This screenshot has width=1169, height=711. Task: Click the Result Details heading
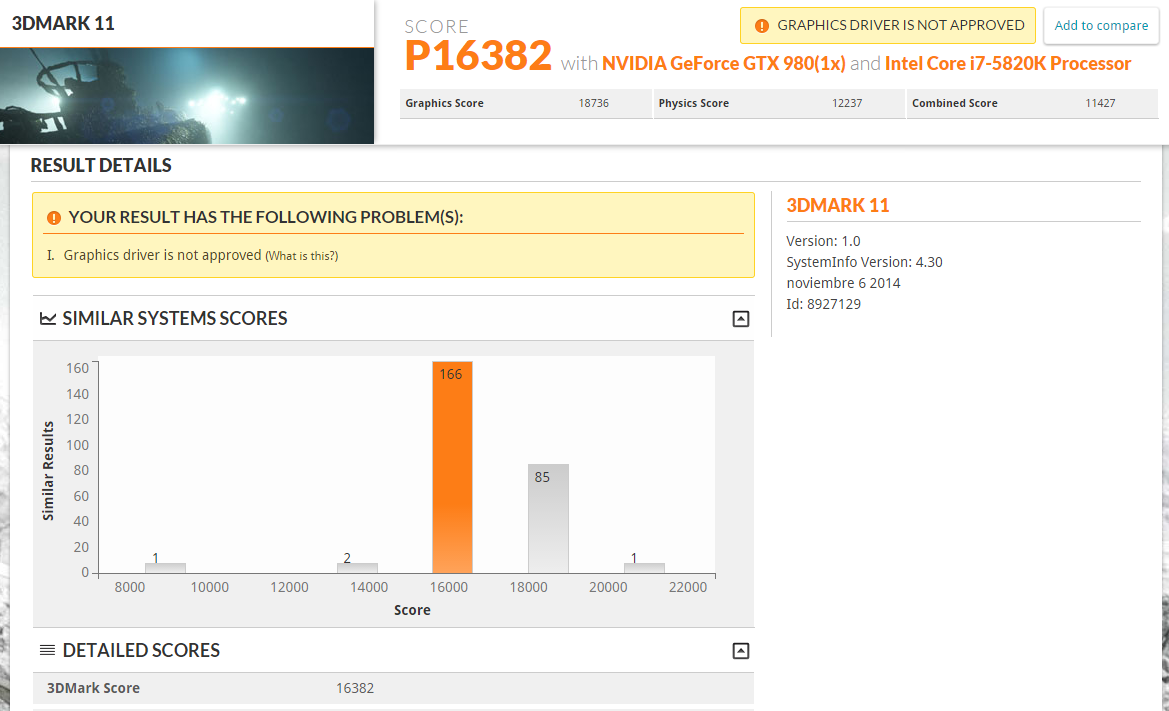(x=101, y=165)
